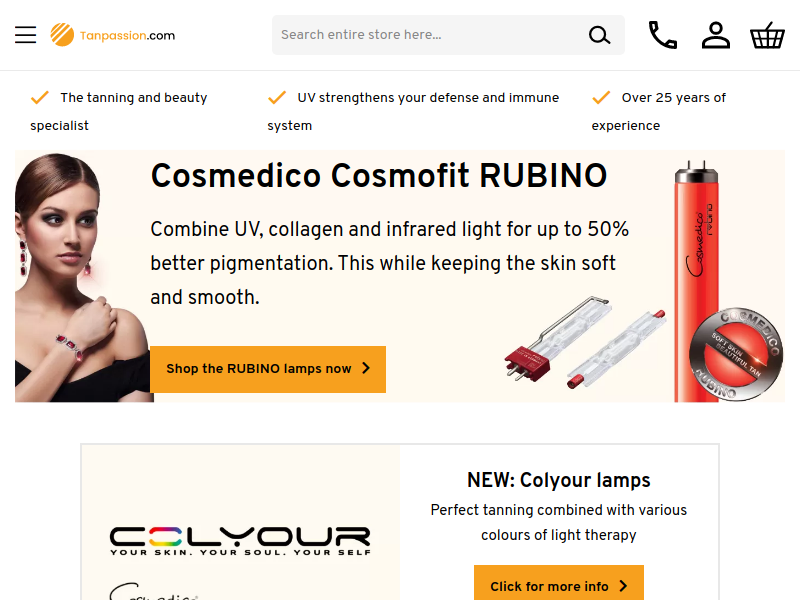The height and width of the screenshot is (600, 800).
Task: Focus the Search entire store field
Action: coord(429,35)
